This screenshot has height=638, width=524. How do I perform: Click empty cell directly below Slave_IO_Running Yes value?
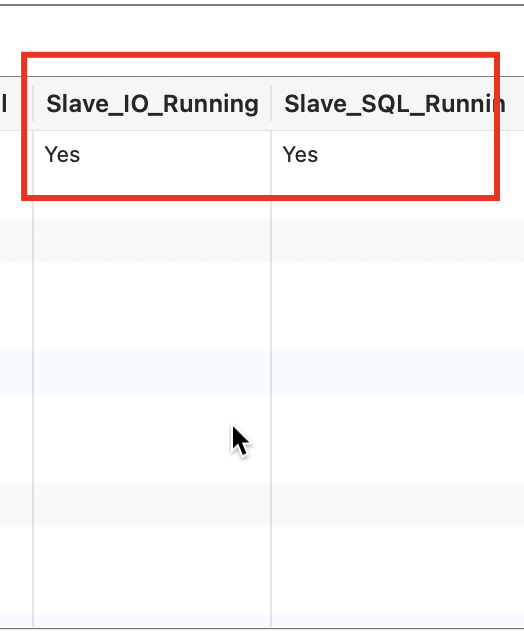click(152, 197)
